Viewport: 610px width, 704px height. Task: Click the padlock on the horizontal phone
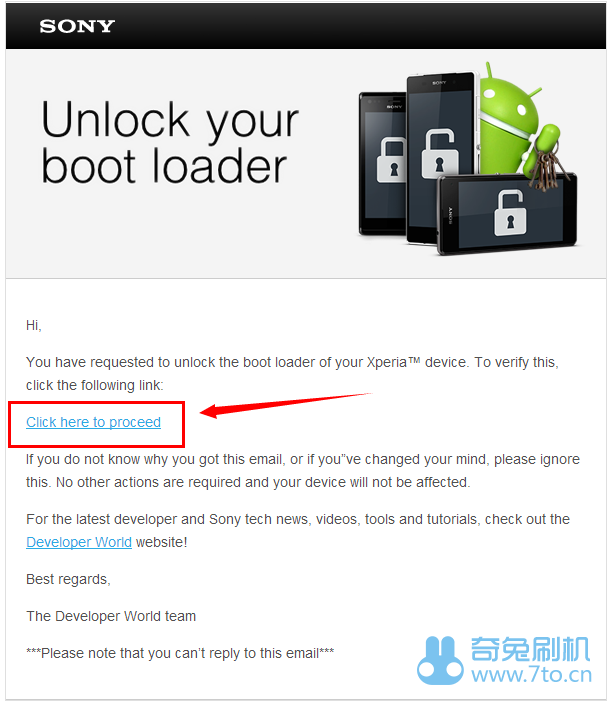coord(510,213)
